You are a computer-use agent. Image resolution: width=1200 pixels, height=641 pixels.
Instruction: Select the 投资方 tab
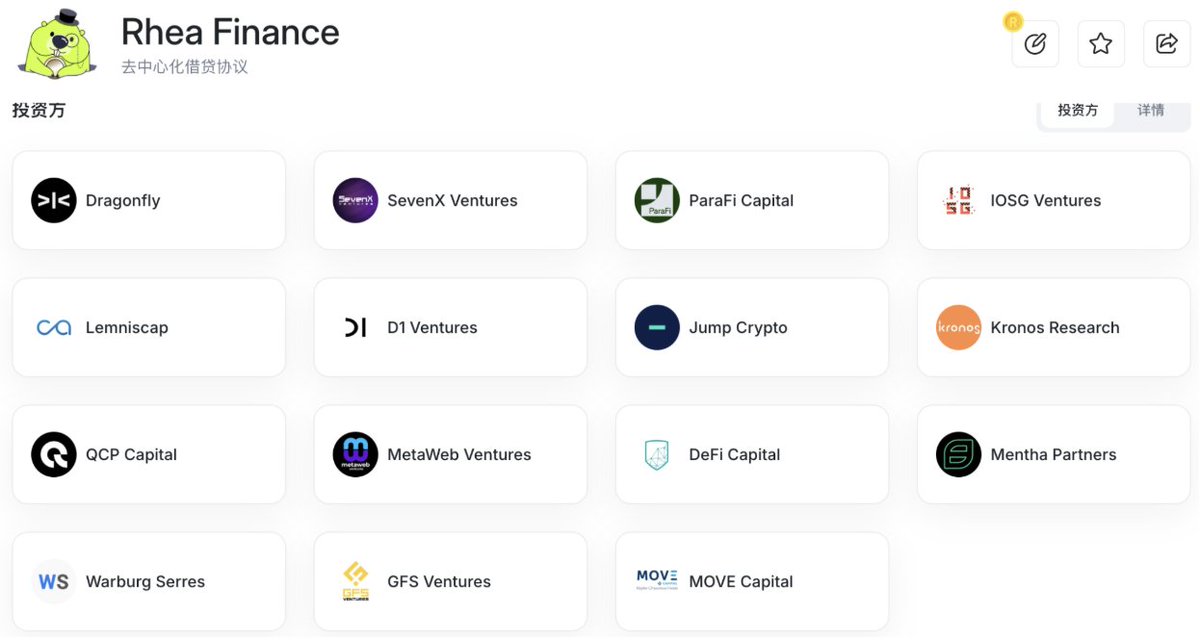coord(1078,110)
